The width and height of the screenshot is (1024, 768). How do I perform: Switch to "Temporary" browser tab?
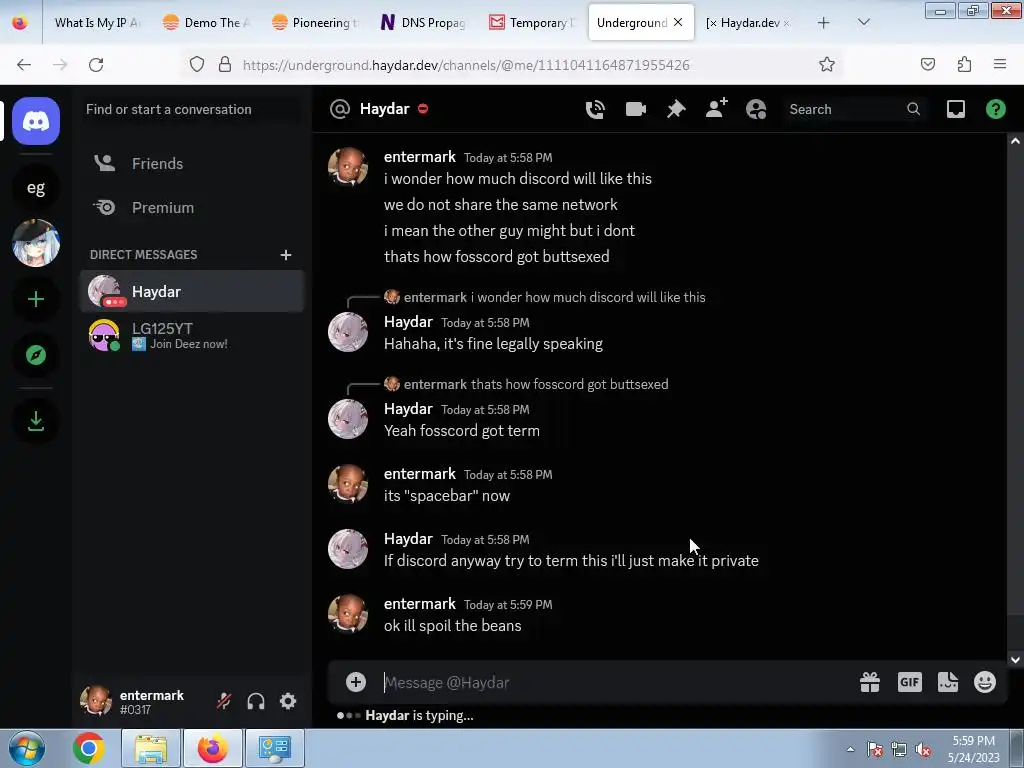click(x=533, y=23)
